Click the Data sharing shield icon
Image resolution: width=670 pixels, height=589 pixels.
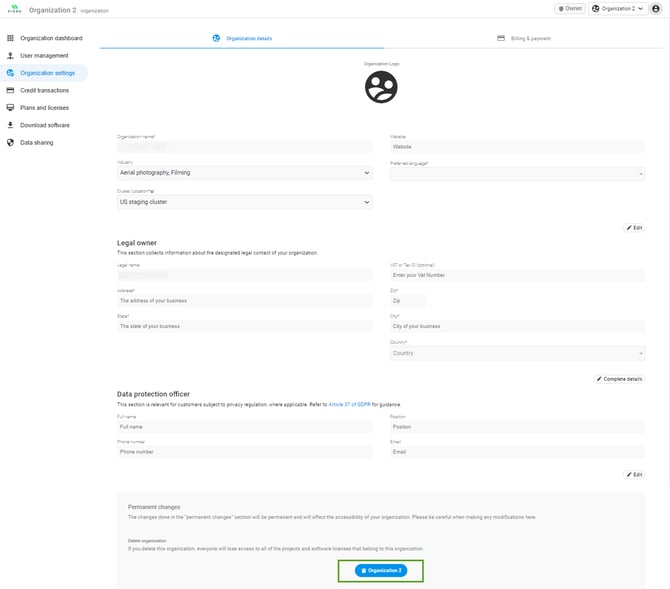click(x=10, y=142)
